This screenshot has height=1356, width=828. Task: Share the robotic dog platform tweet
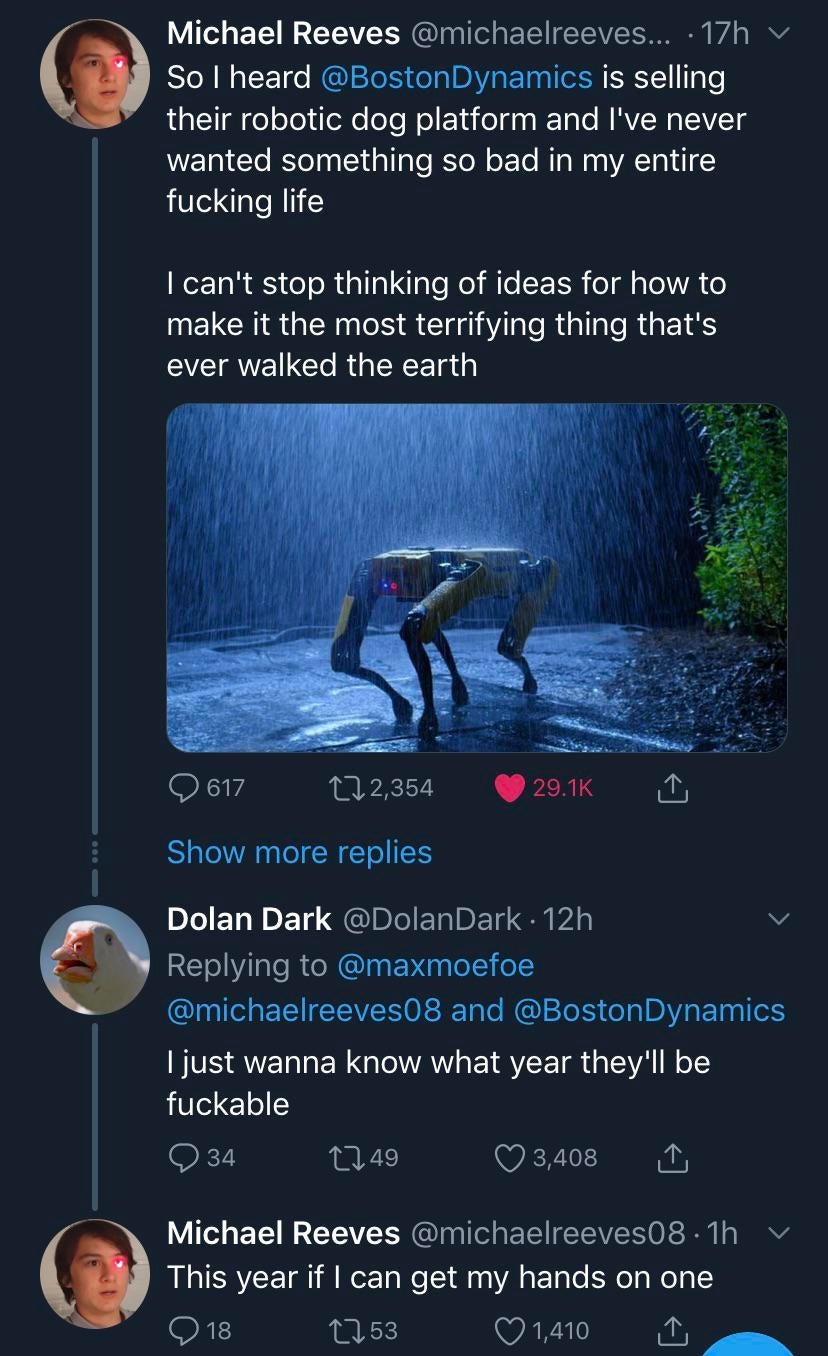coord(672,789)
